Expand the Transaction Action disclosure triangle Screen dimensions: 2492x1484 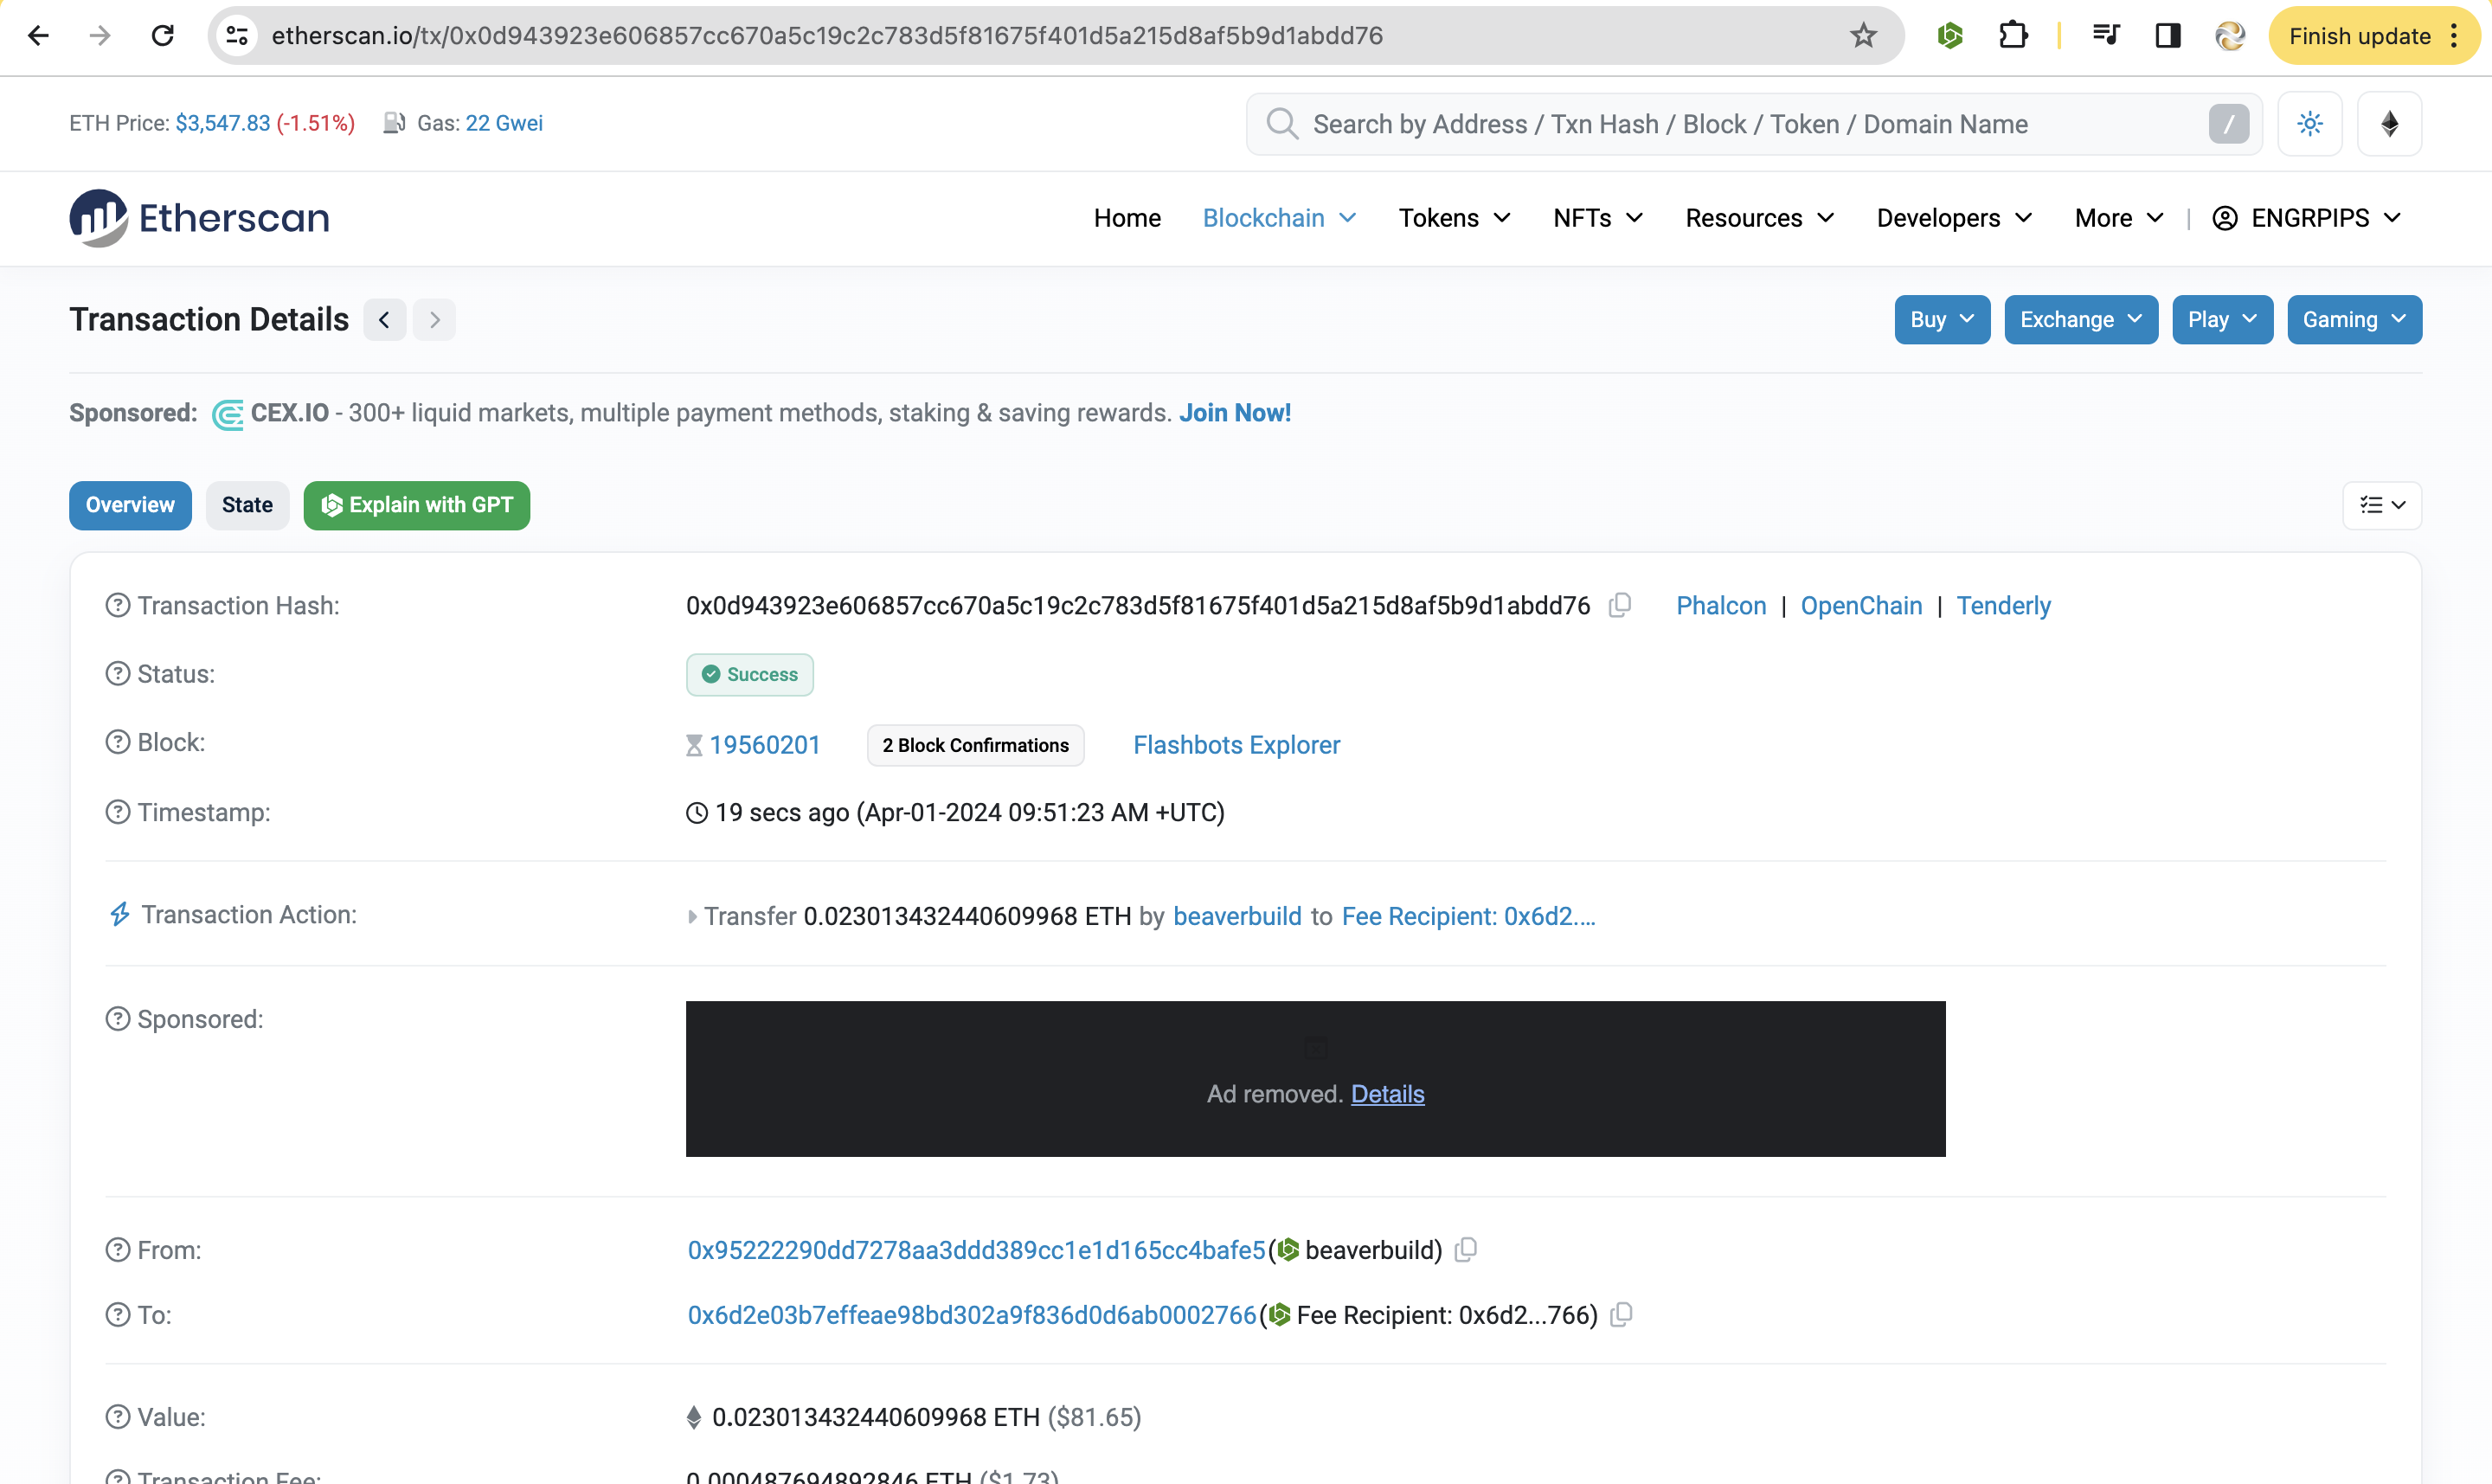tap(692, 917)
